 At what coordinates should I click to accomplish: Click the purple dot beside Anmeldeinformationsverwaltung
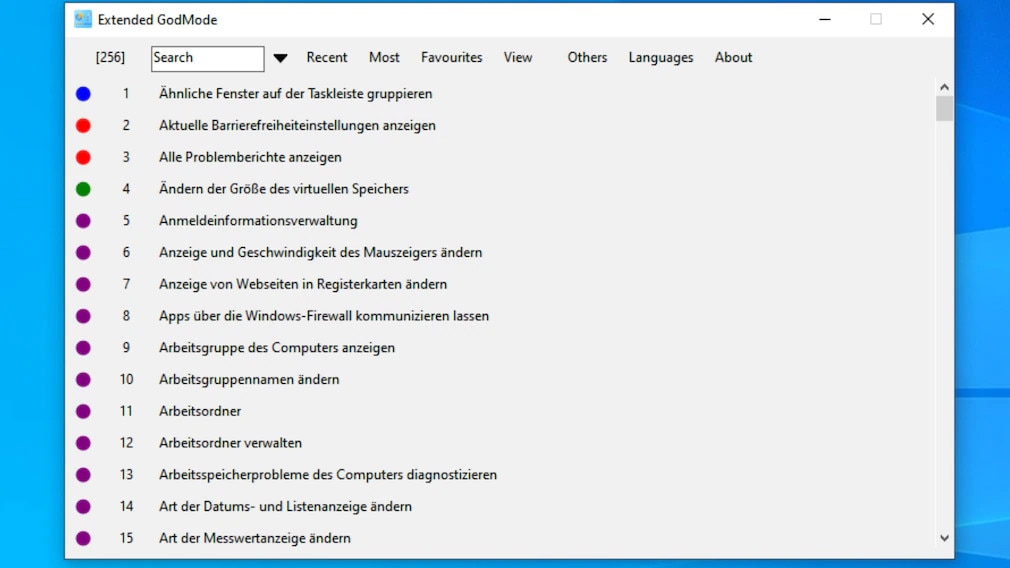[83, 221]
